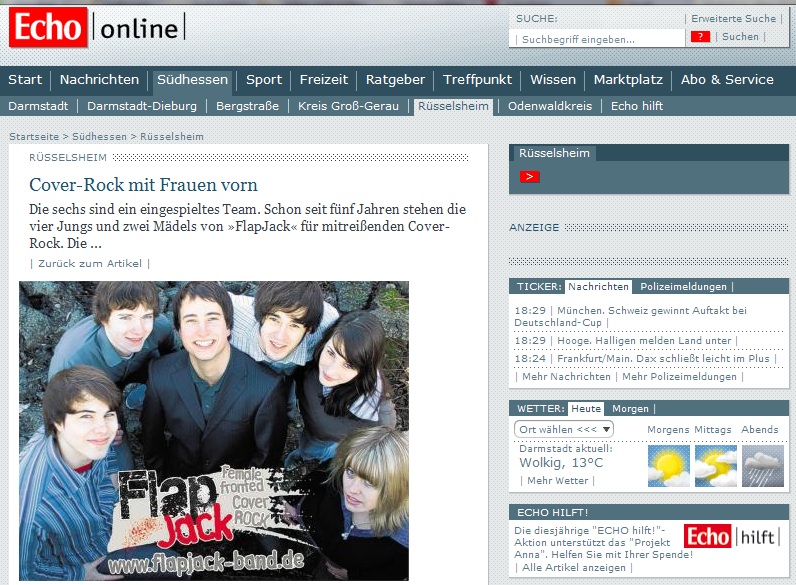
Task: Select the Rüsselsheim sub-navigation tab
Action: tap(453, 106)
